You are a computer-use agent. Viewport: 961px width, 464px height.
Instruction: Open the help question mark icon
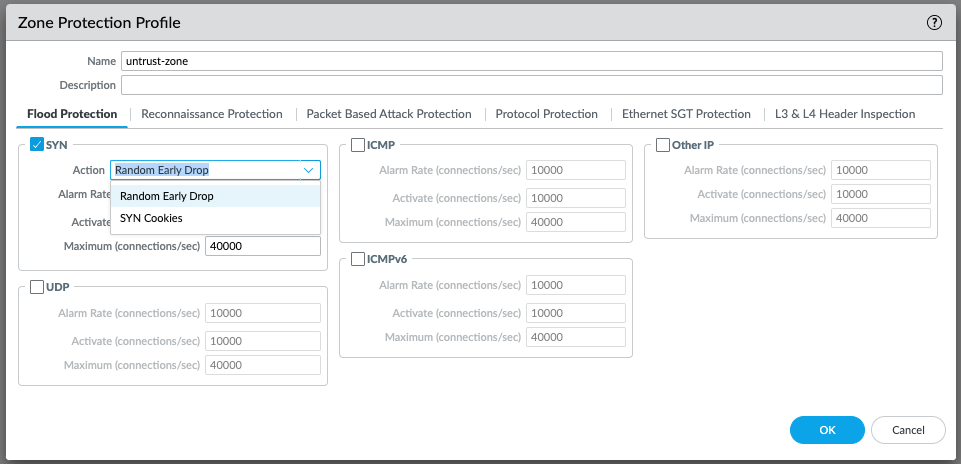935,22
